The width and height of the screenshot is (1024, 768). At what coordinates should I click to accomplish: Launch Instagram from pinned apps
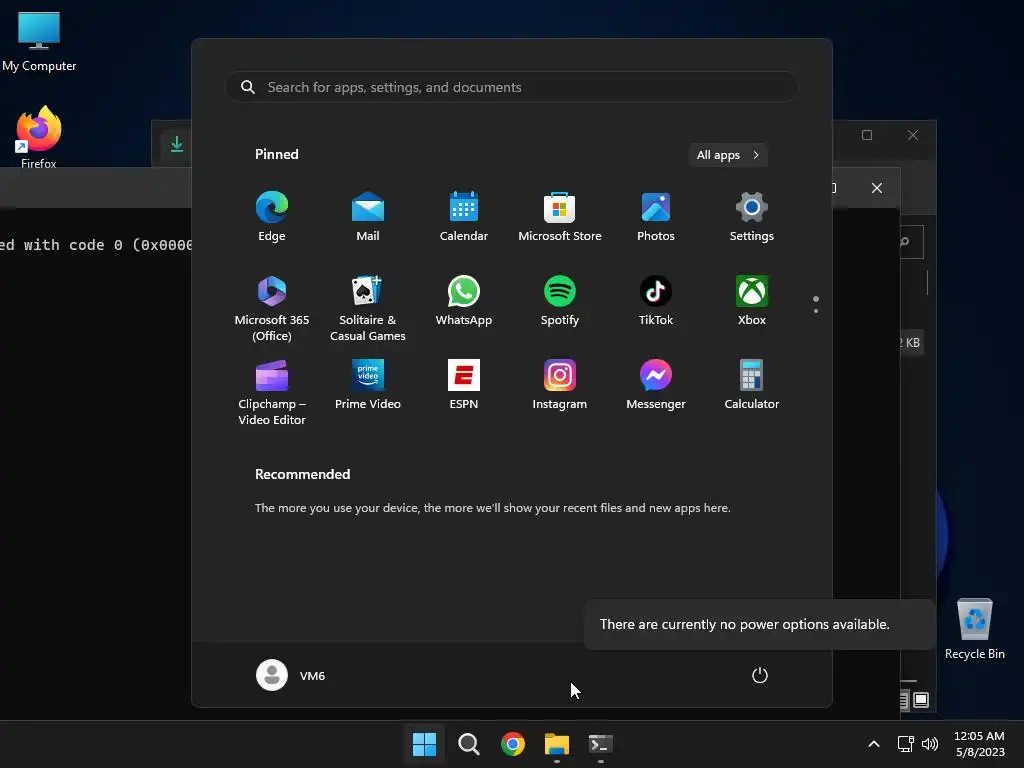point(560,385)
